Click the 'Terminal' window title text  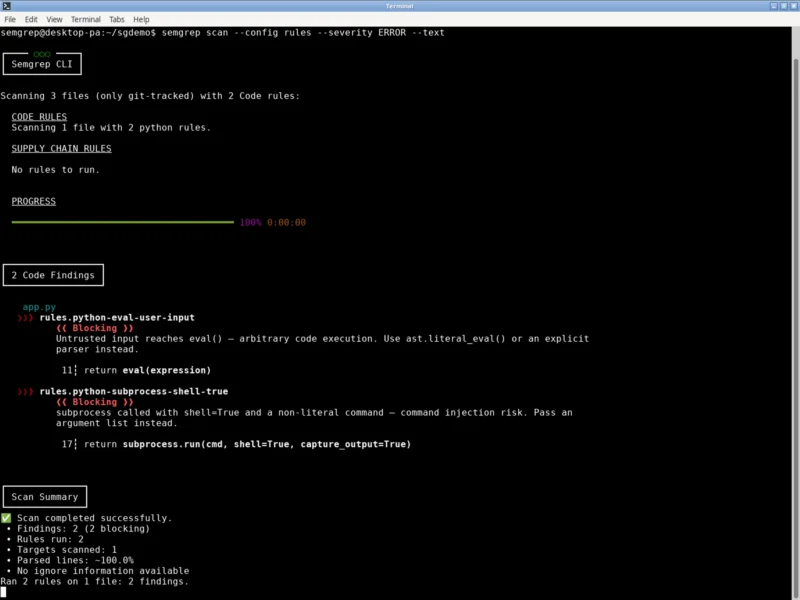(399, 6)
